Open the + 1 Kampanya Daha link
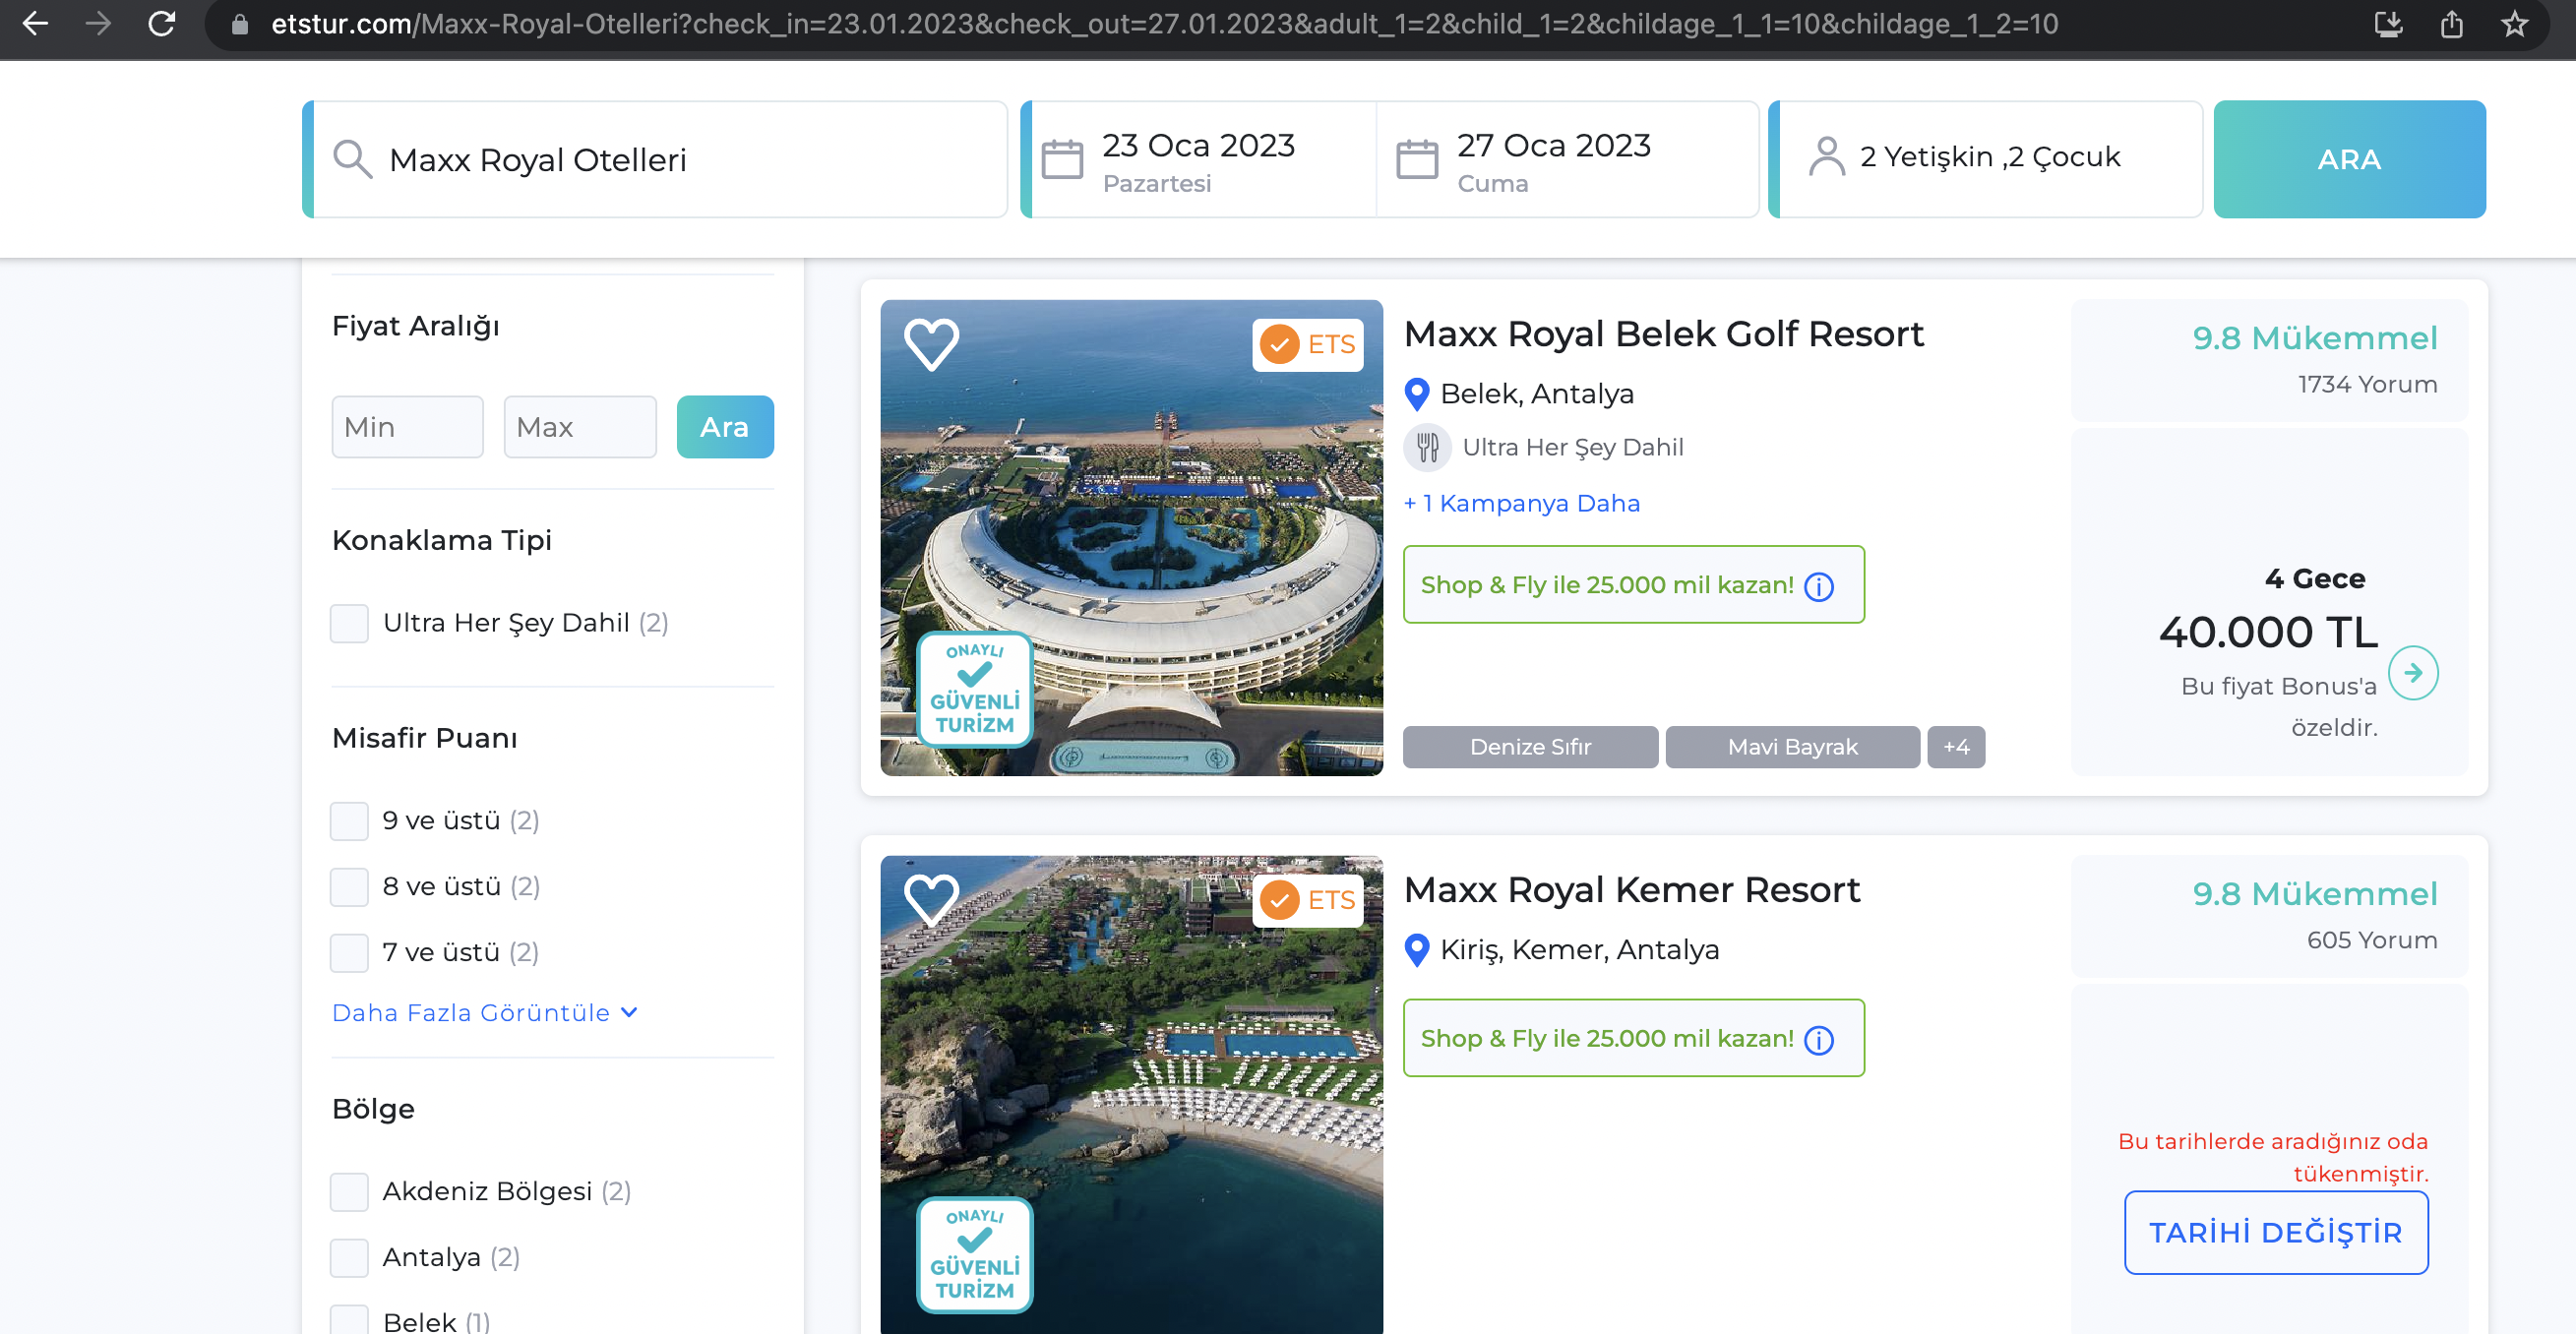2576x1334 pixels. (x=1521, y=503)
